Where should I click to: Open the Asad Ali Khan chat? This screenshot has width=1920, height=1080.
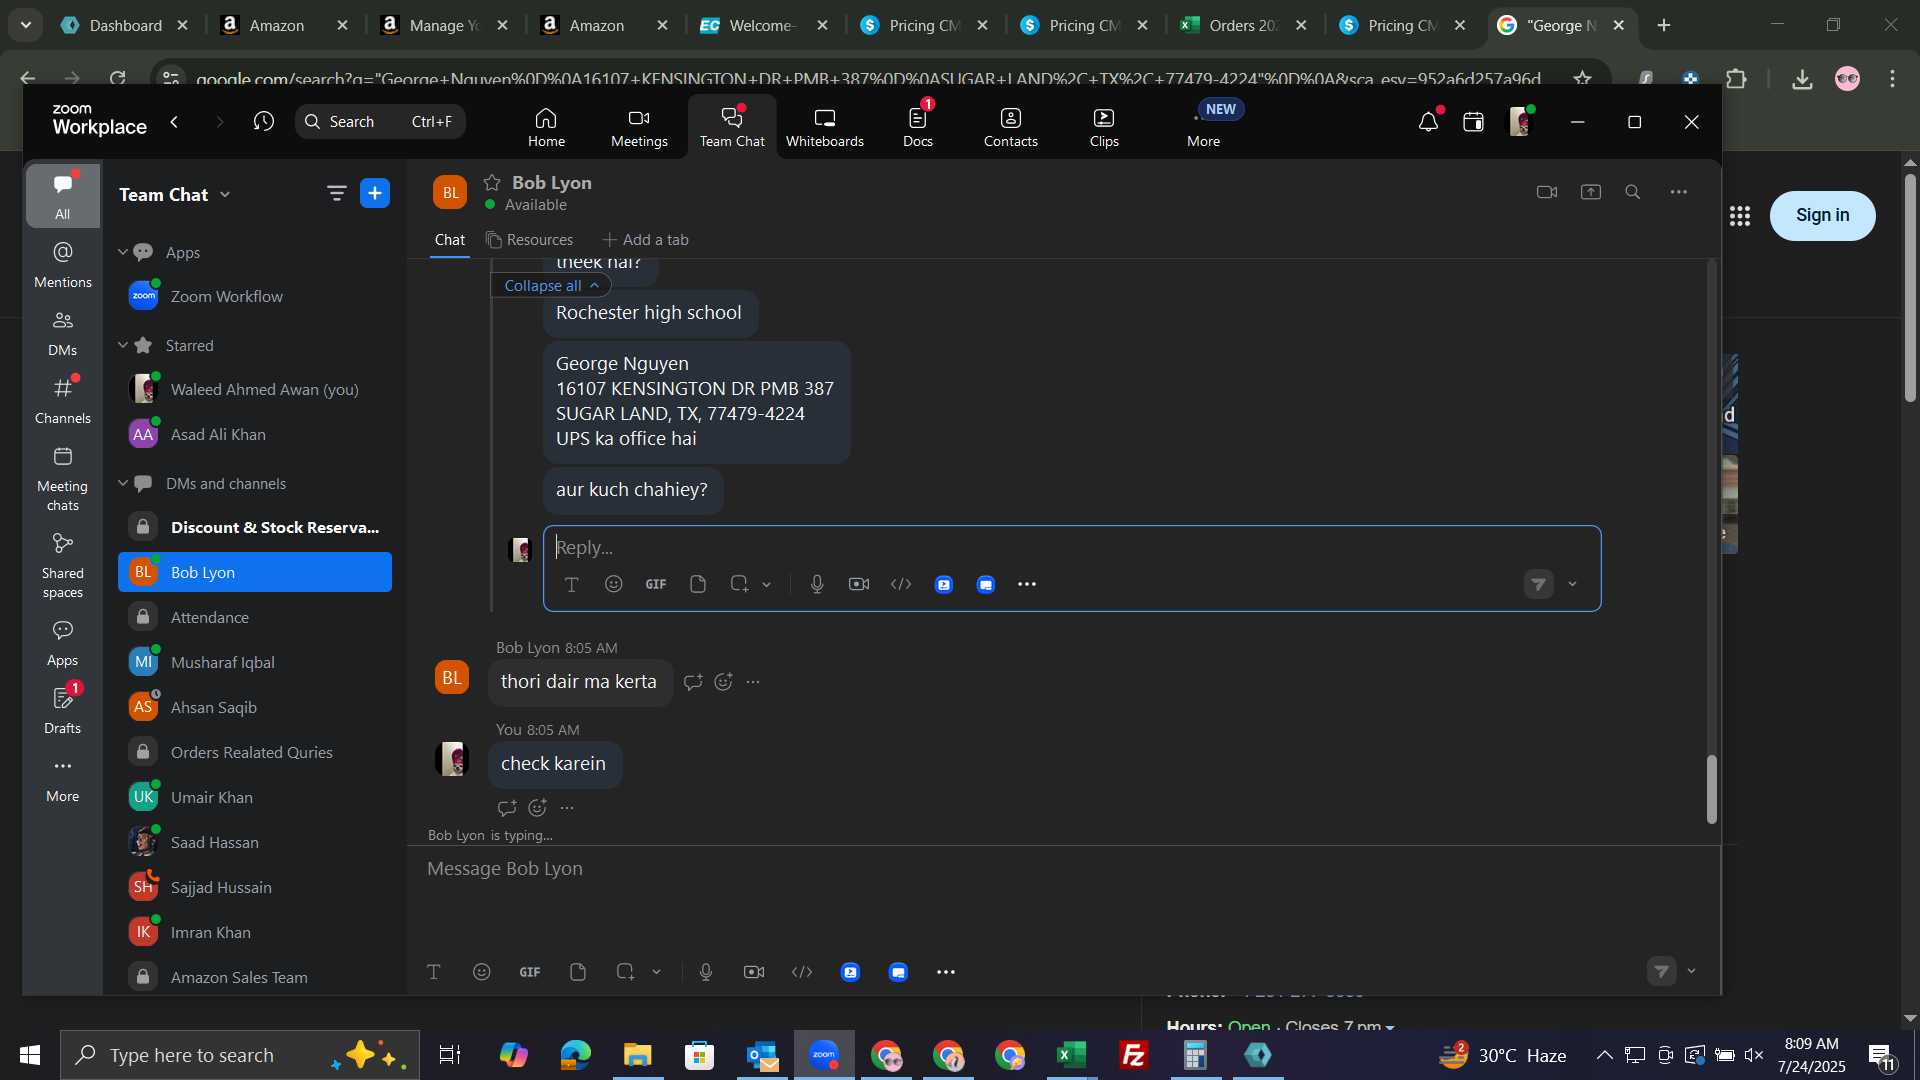coord(255,434)
